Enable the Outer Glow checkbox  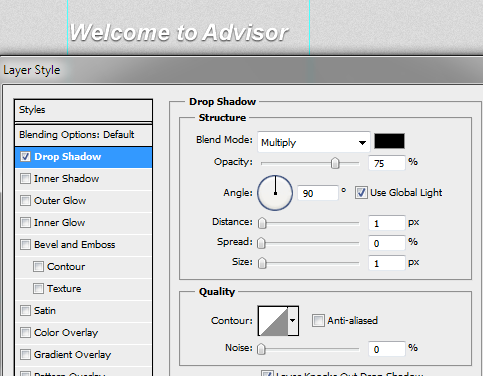tap(25, 201)
